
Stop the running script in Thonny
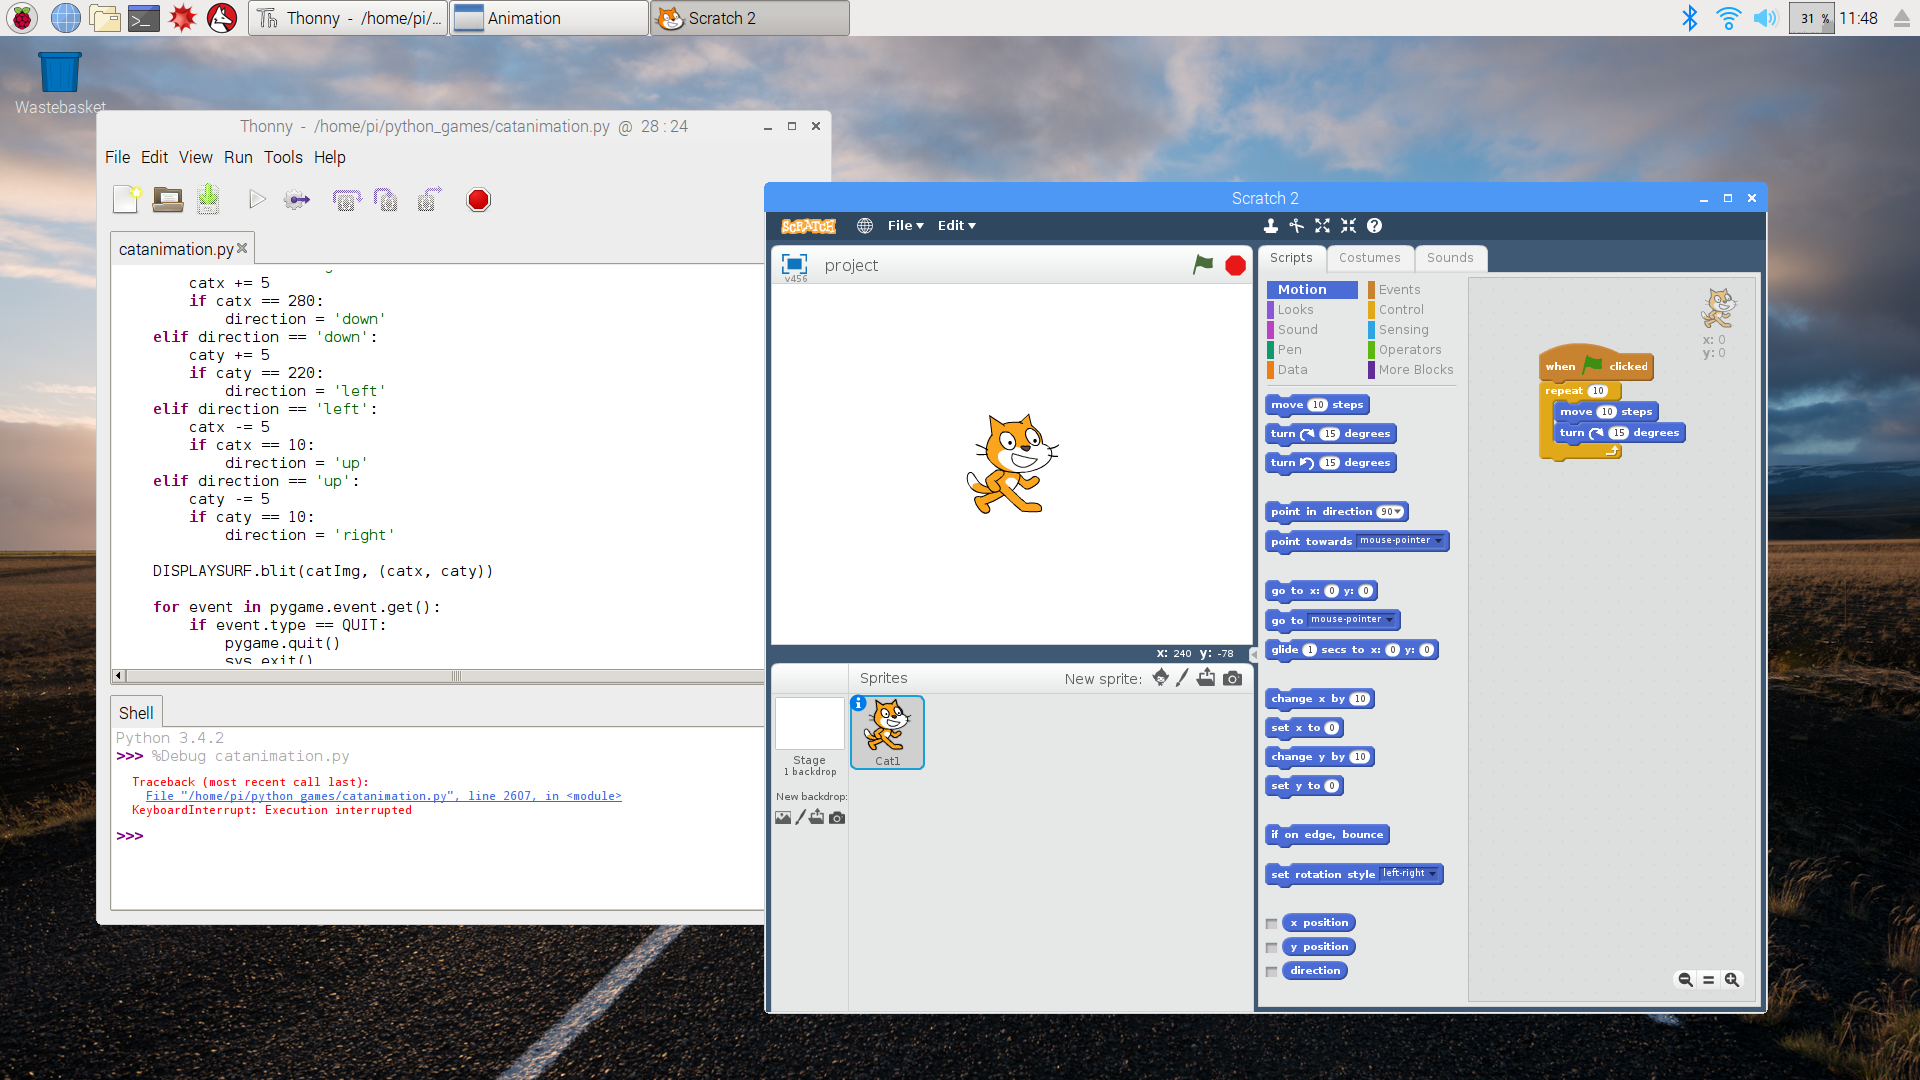click(478, 199)
